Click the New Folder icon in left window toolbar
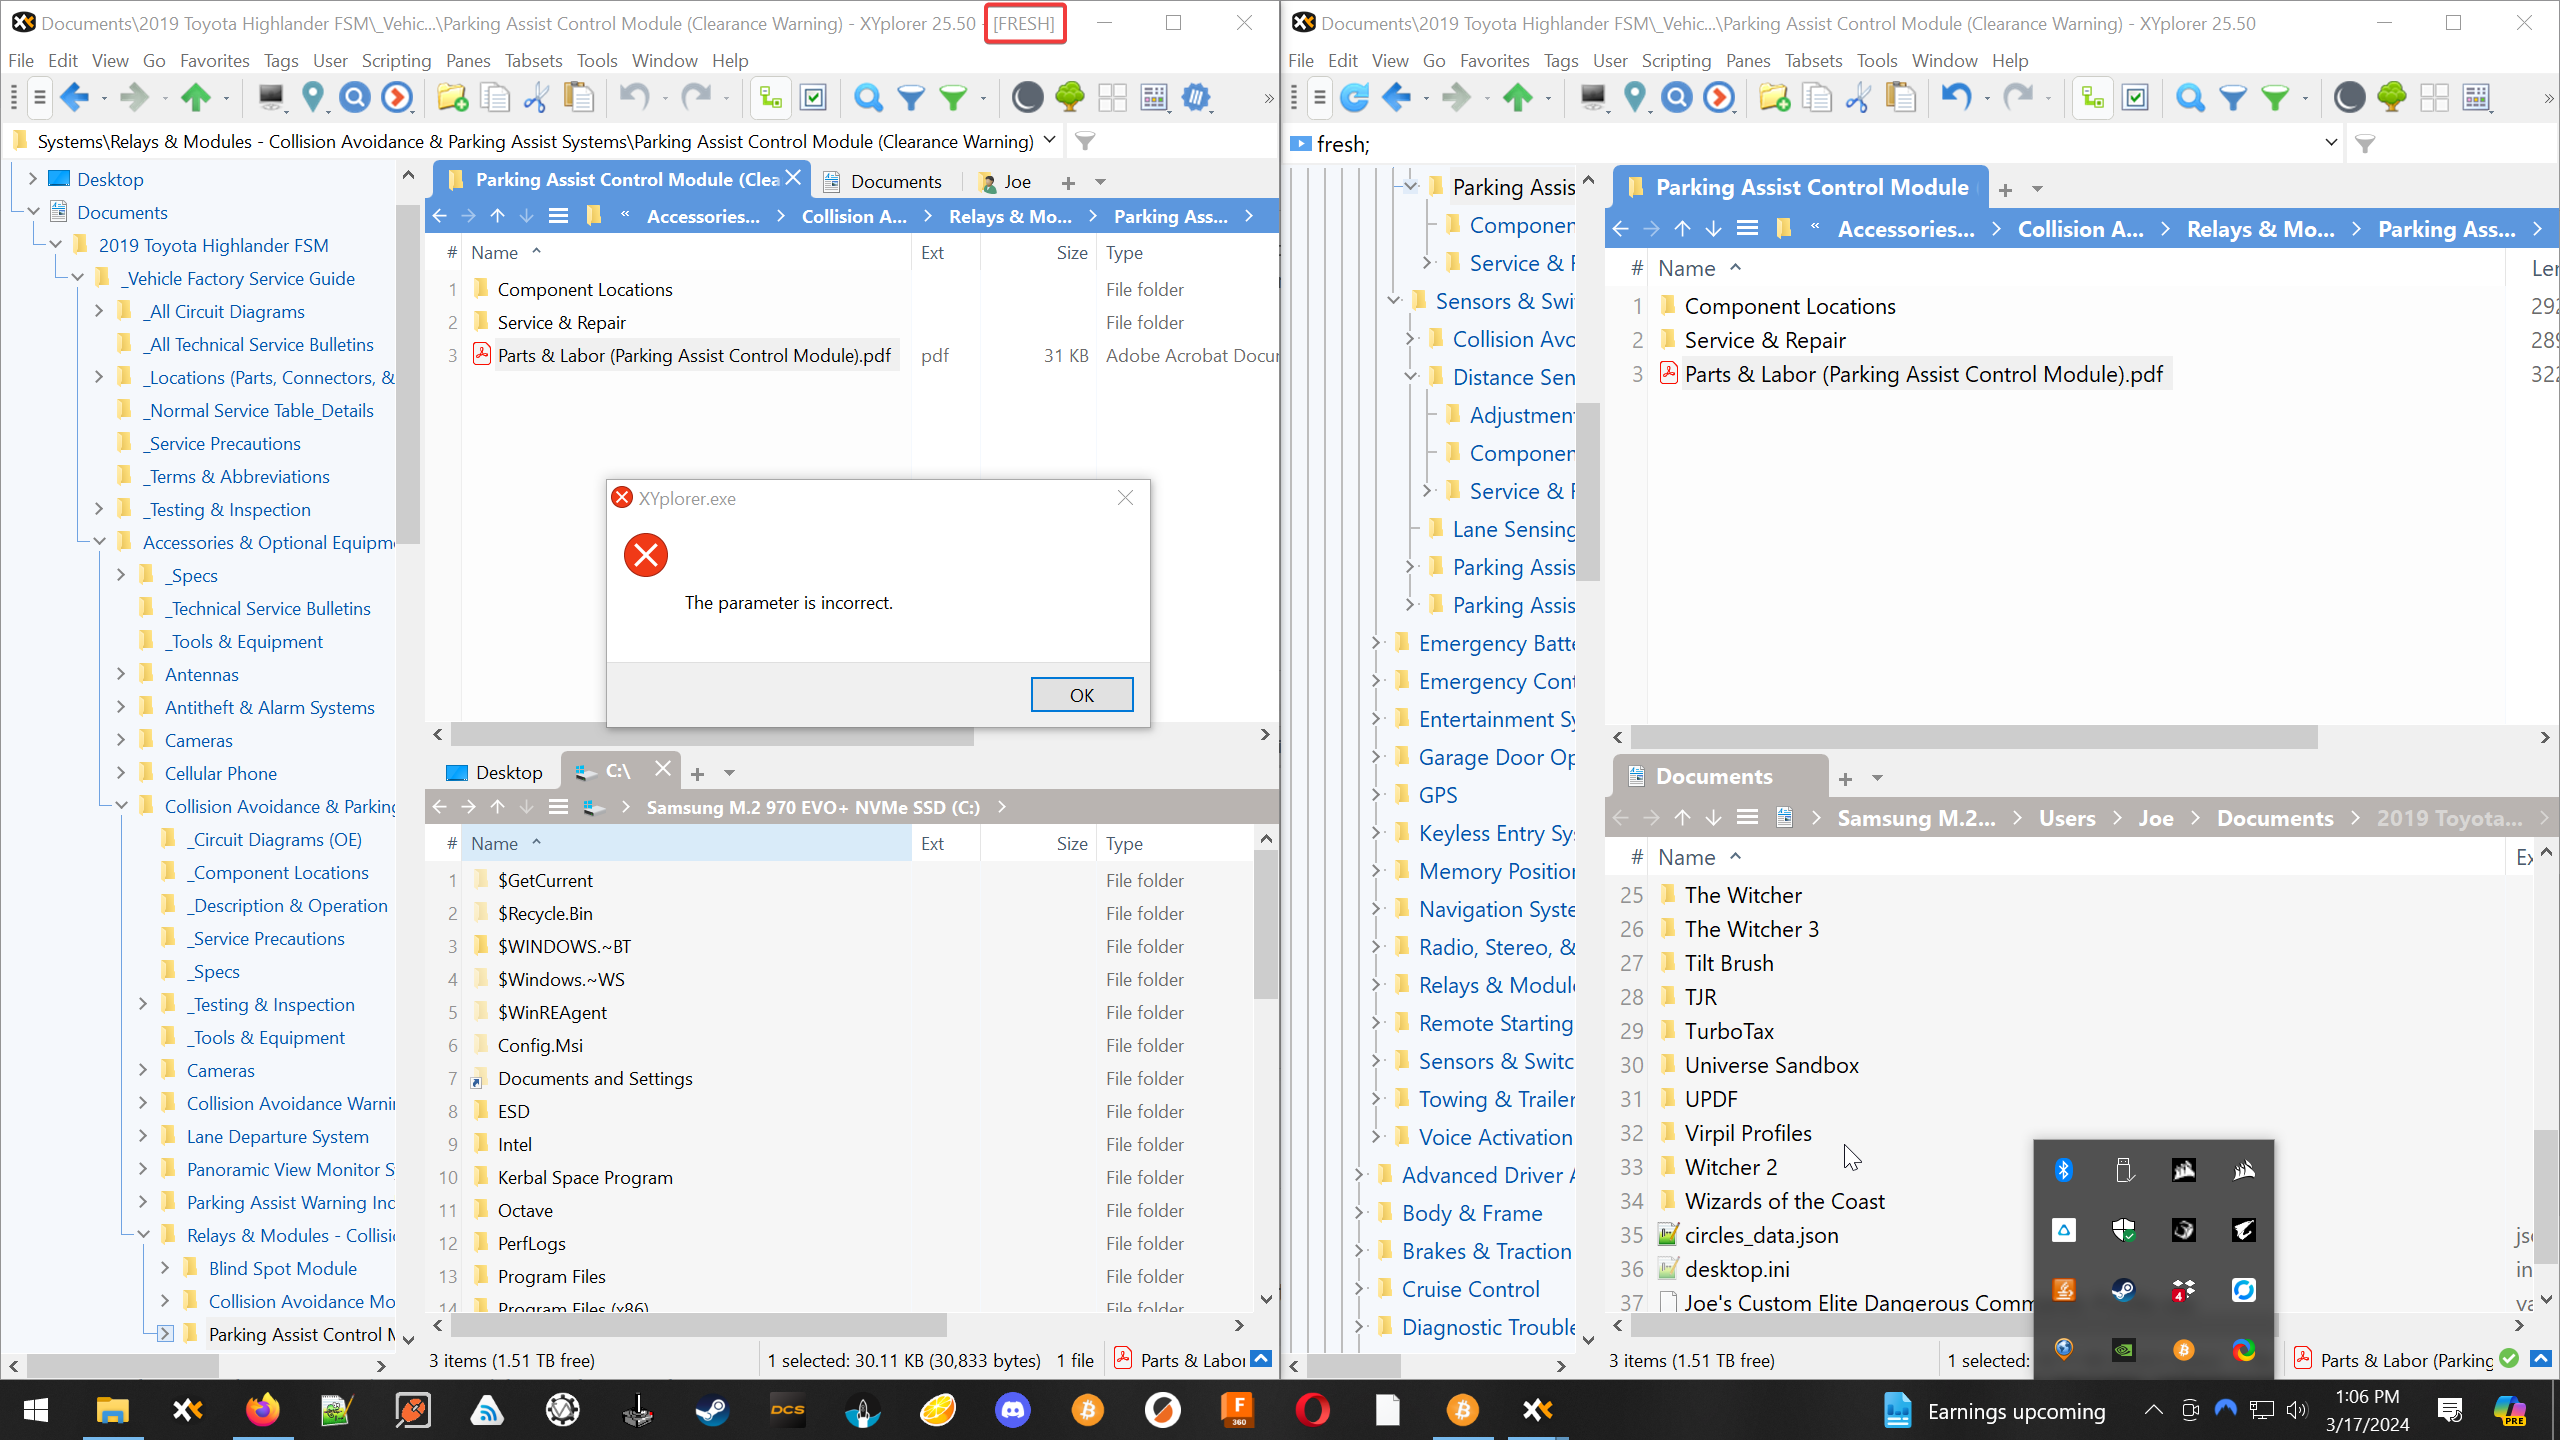 coord(452,97)
